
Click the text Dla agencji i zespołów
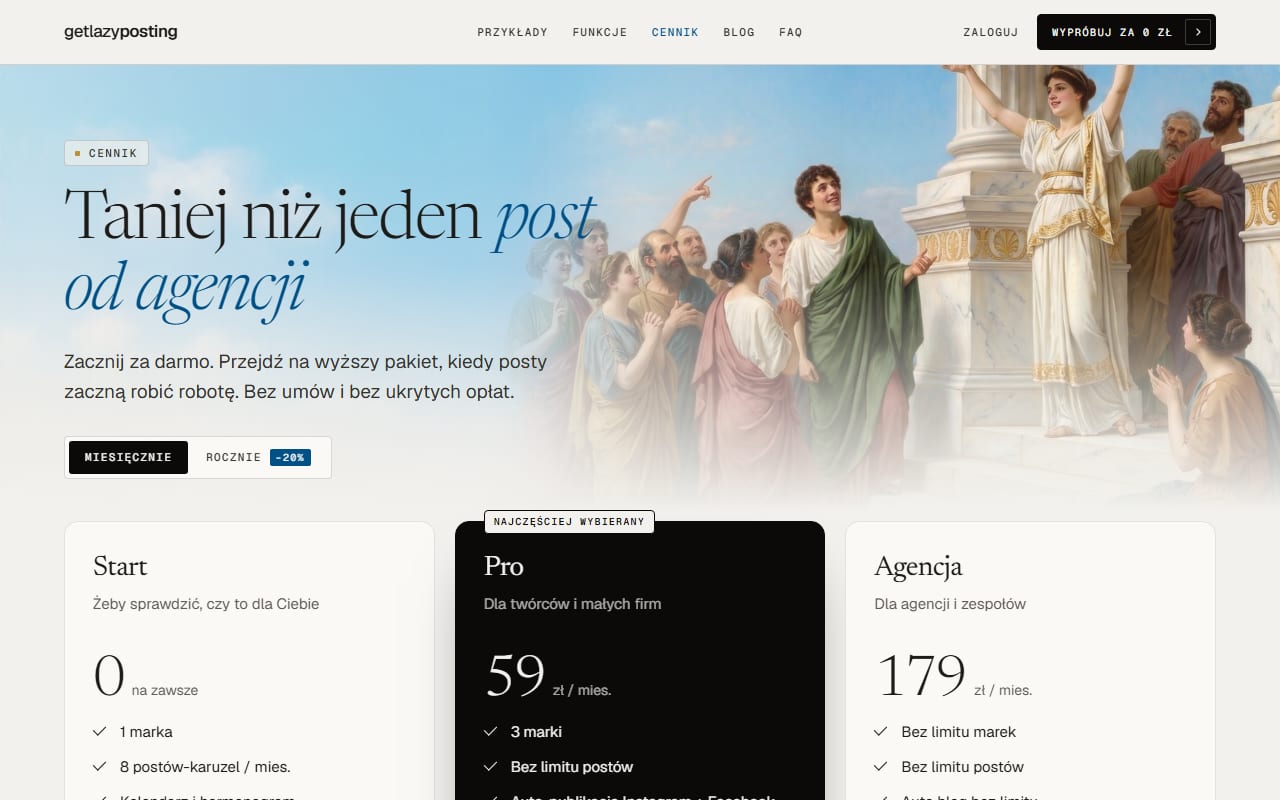pyautogui.click(x=950, y=604)
